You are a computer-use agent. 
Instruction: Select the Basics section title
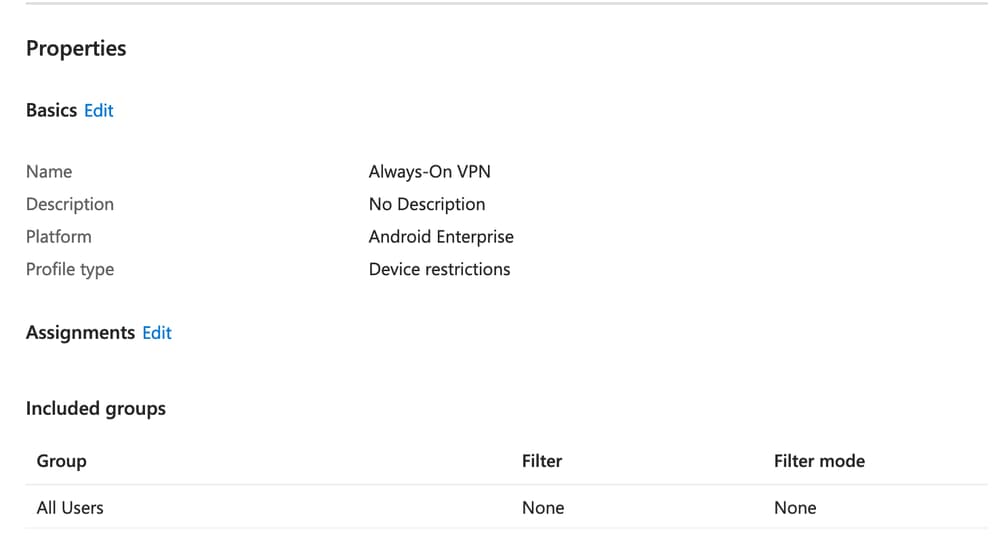(51, 111)
